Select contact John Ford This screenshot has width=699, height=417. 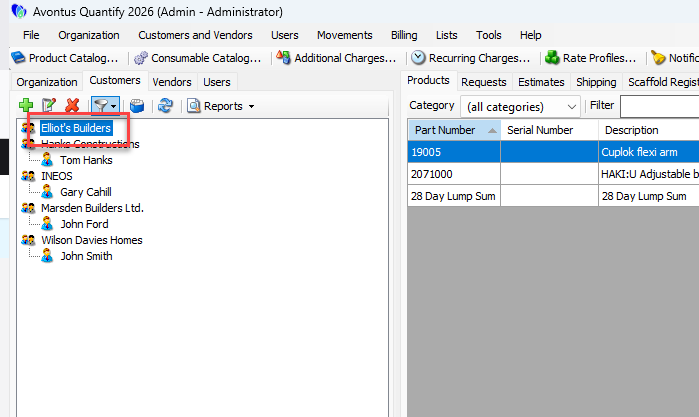click(84, 224)
